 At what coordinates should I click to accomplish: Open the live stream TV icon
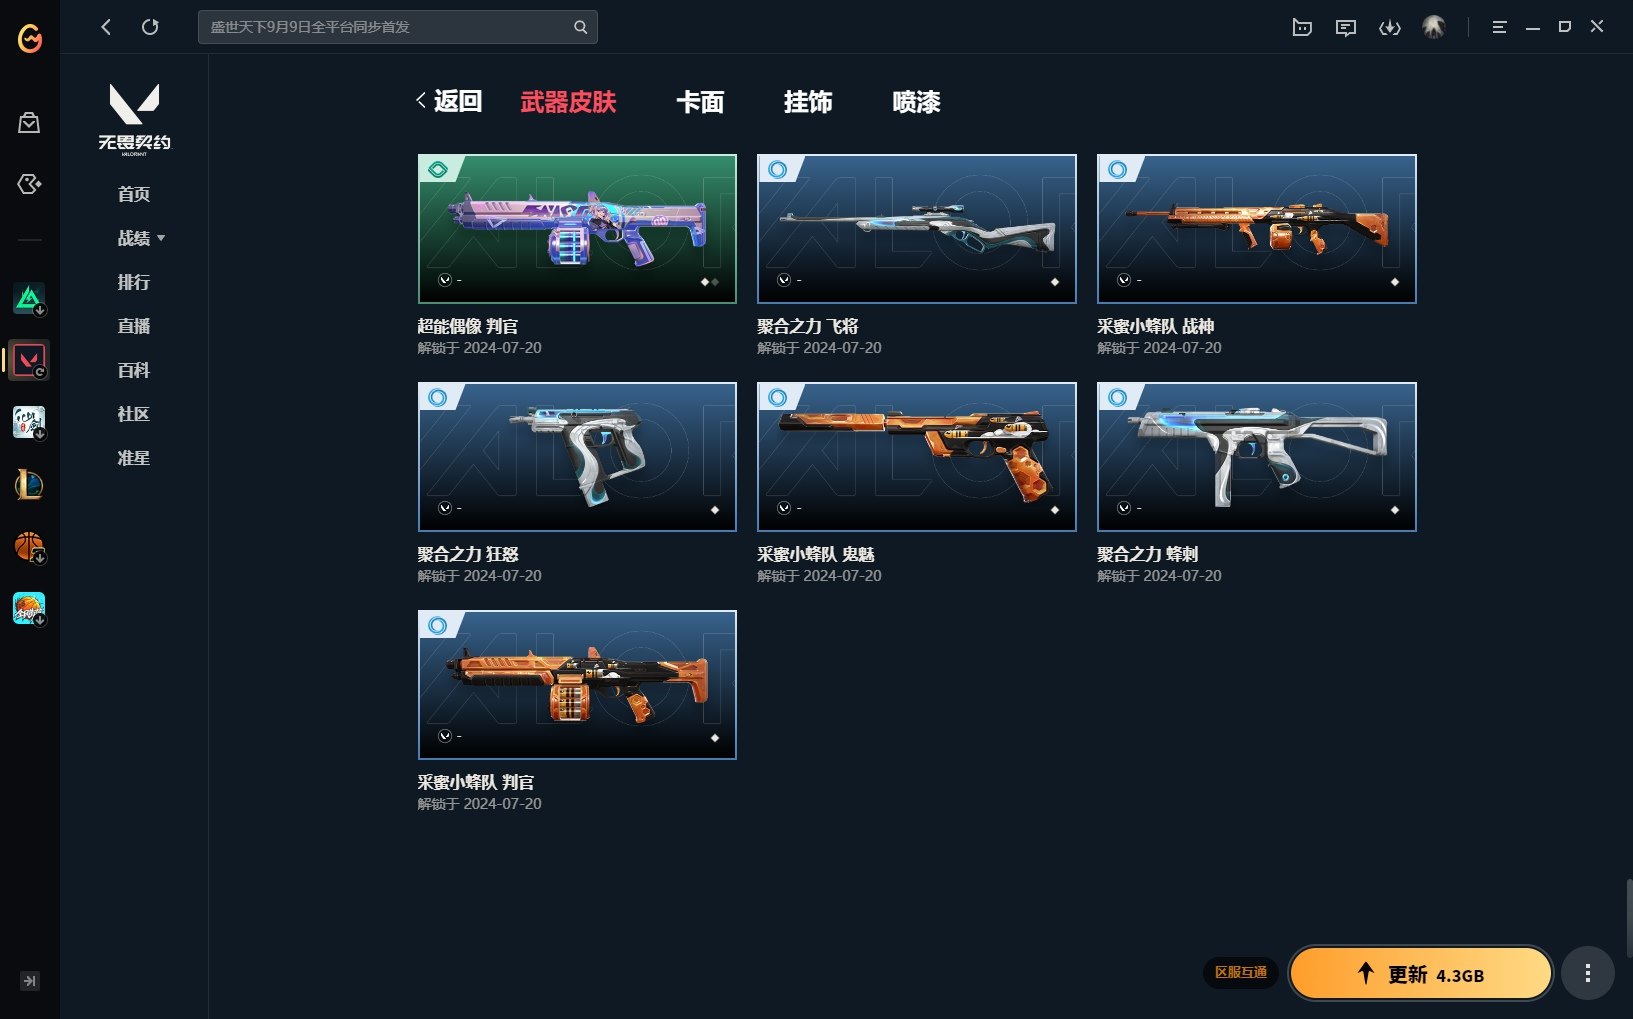pyautogui.click(x=1302, y=27)
